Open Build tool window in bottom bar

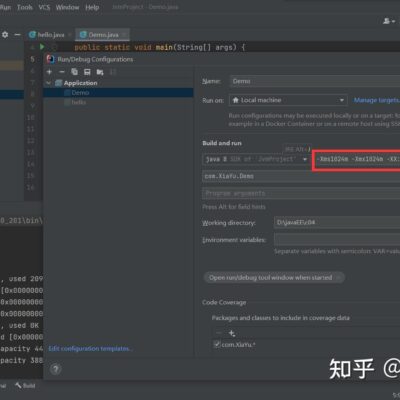click(25, 386)
